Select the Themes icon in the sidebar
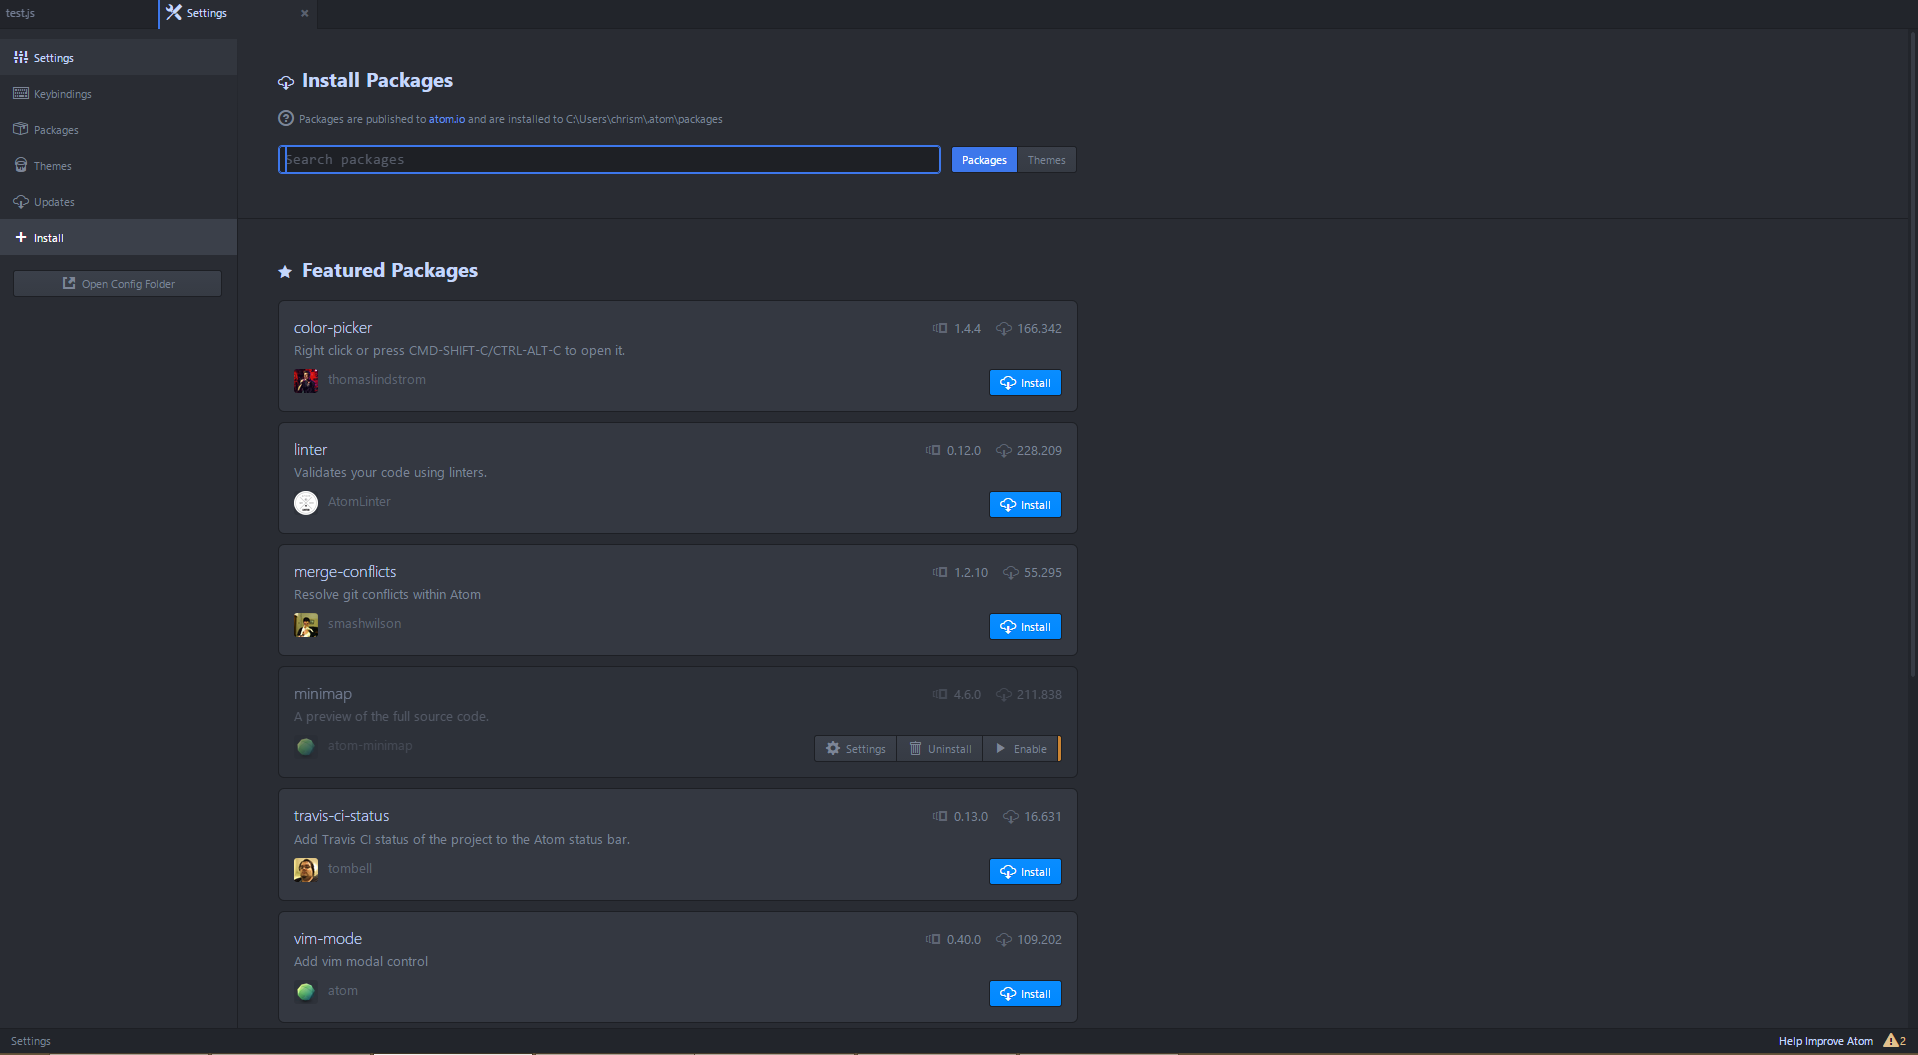Image resolution: width=1918 pixels, height=1055 pixels. point(21,165)
